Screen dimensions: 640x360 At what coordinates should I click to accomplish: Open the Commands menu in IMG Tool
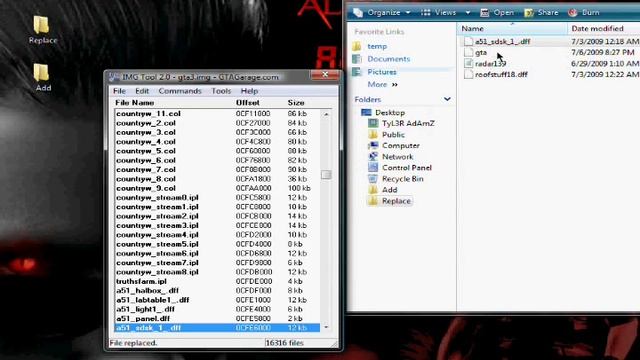(x=180, y=91)
